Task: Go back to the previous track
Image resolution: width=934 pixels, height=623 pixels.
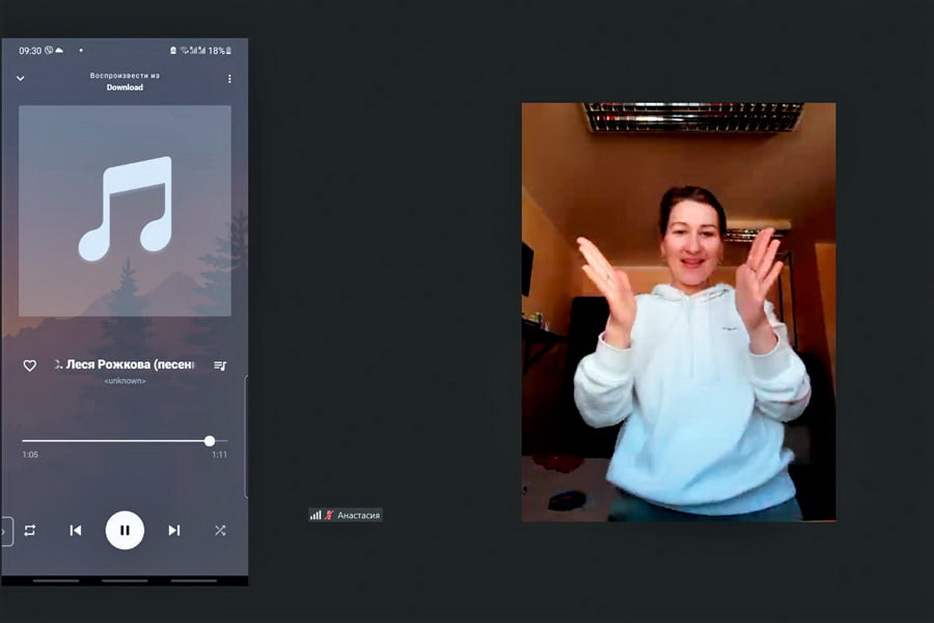Action: 76,530
